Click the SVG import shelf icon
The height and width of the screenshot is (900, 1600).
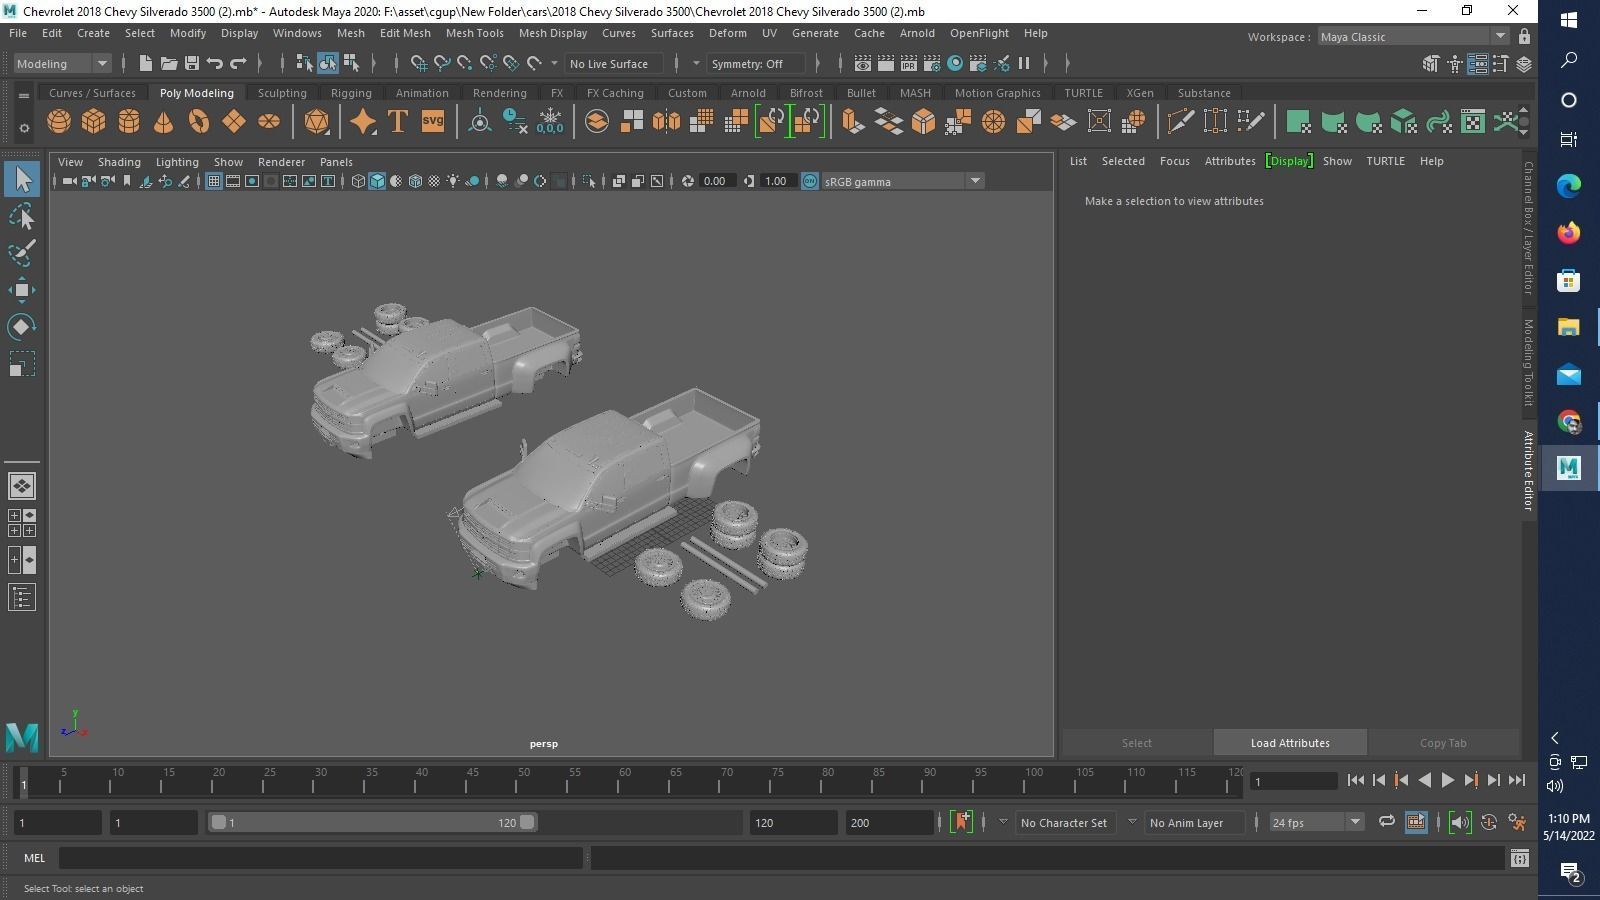pyautogui.click(x=432, y=122)
